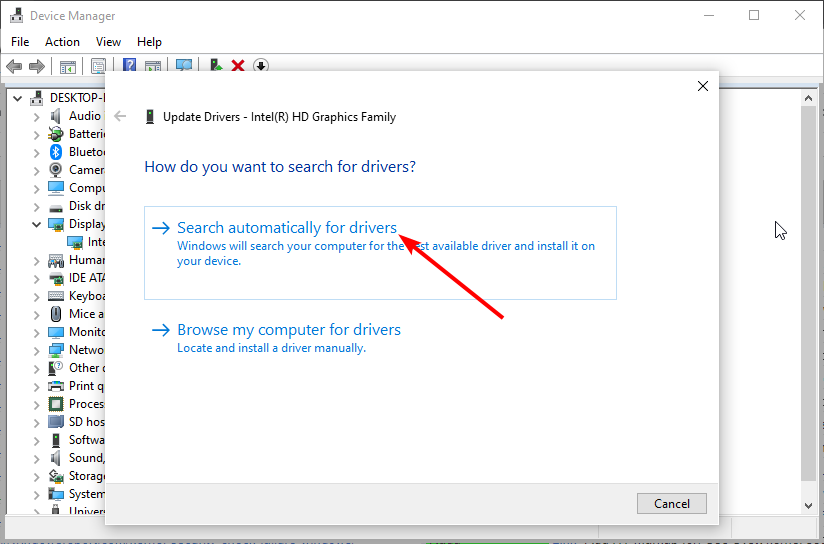Click Show/Hide Console Tree toolbar icon

point(68,67)
